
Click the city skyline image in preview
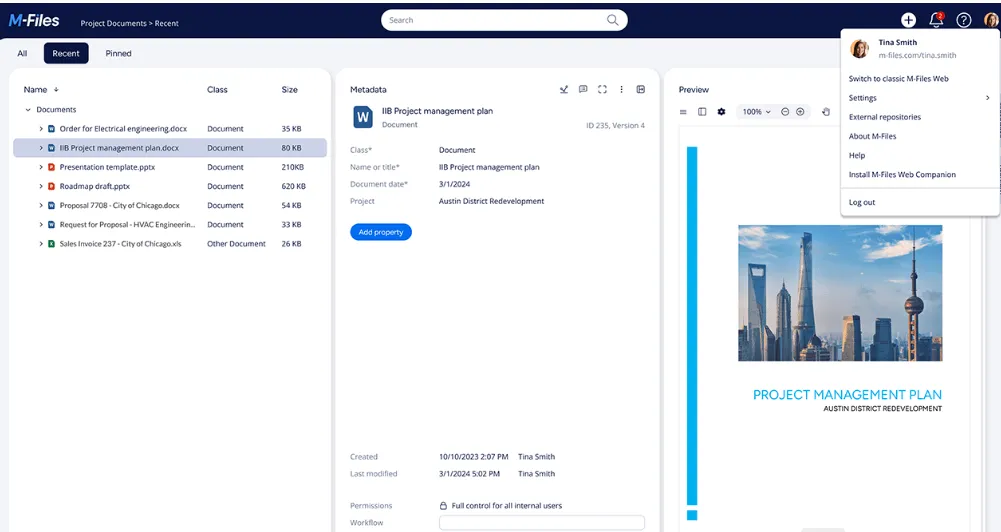840,293
